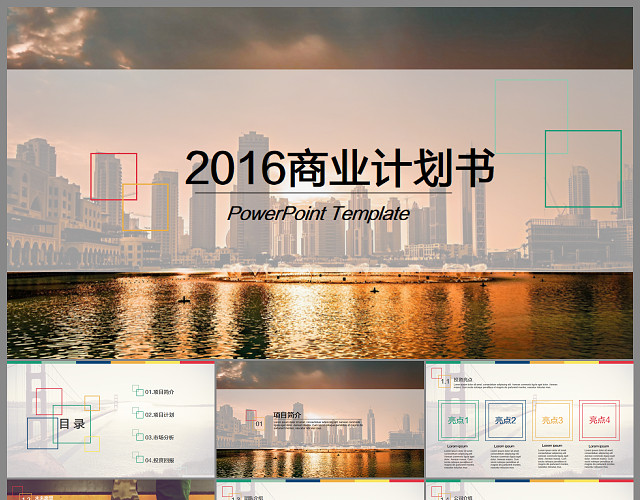Select the 01.项目简介 contents entry
640x500 pixels.
point(159,392)
